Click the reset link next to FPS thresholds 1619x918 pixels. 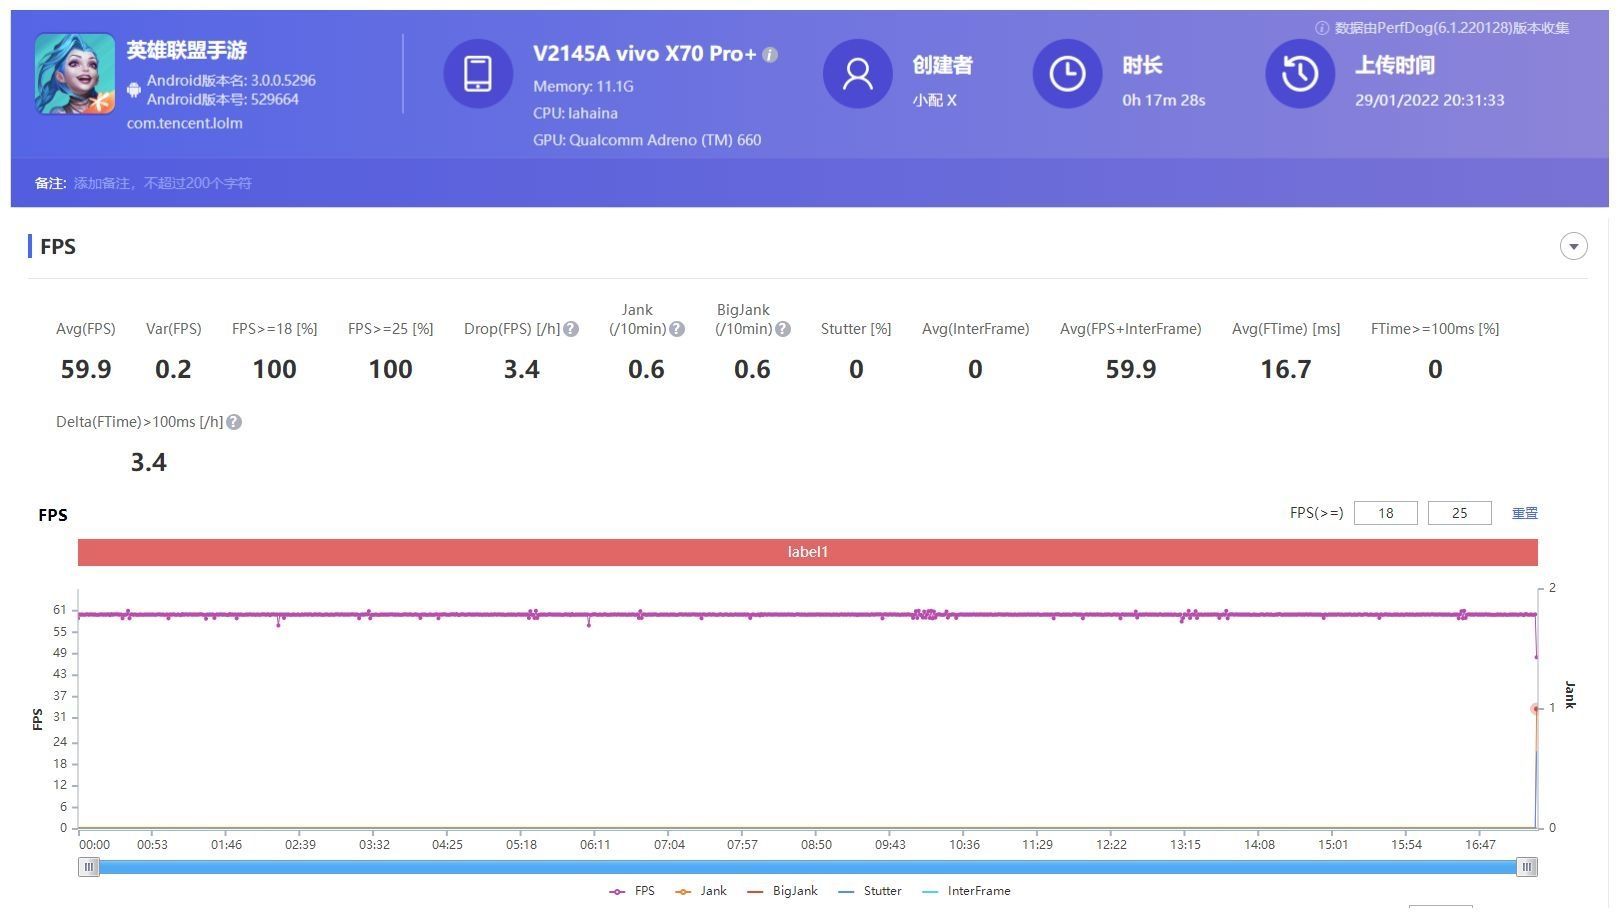(1524, 513)
